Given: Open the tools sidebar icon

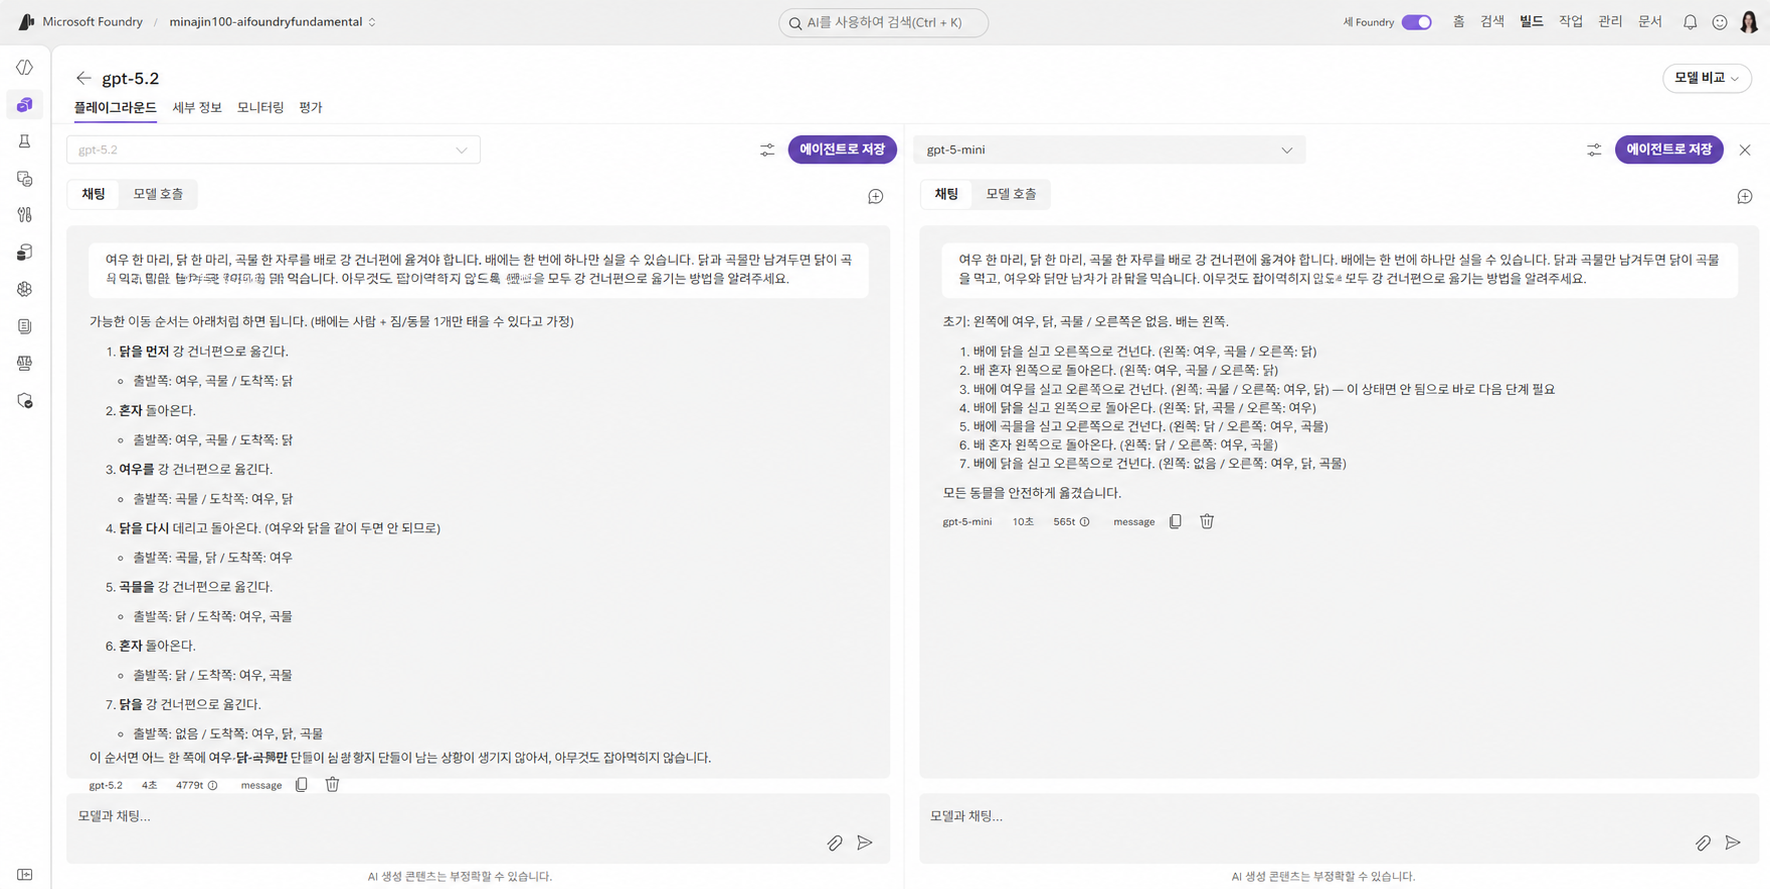Looking at the screenshot, I should coord(25,215).
